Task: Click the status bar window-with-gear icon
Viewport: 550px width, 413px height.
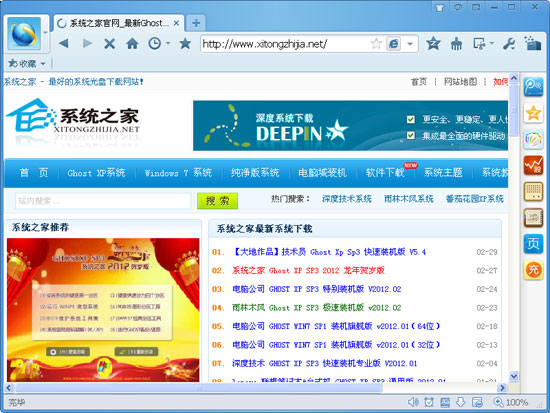Action: 477,402
